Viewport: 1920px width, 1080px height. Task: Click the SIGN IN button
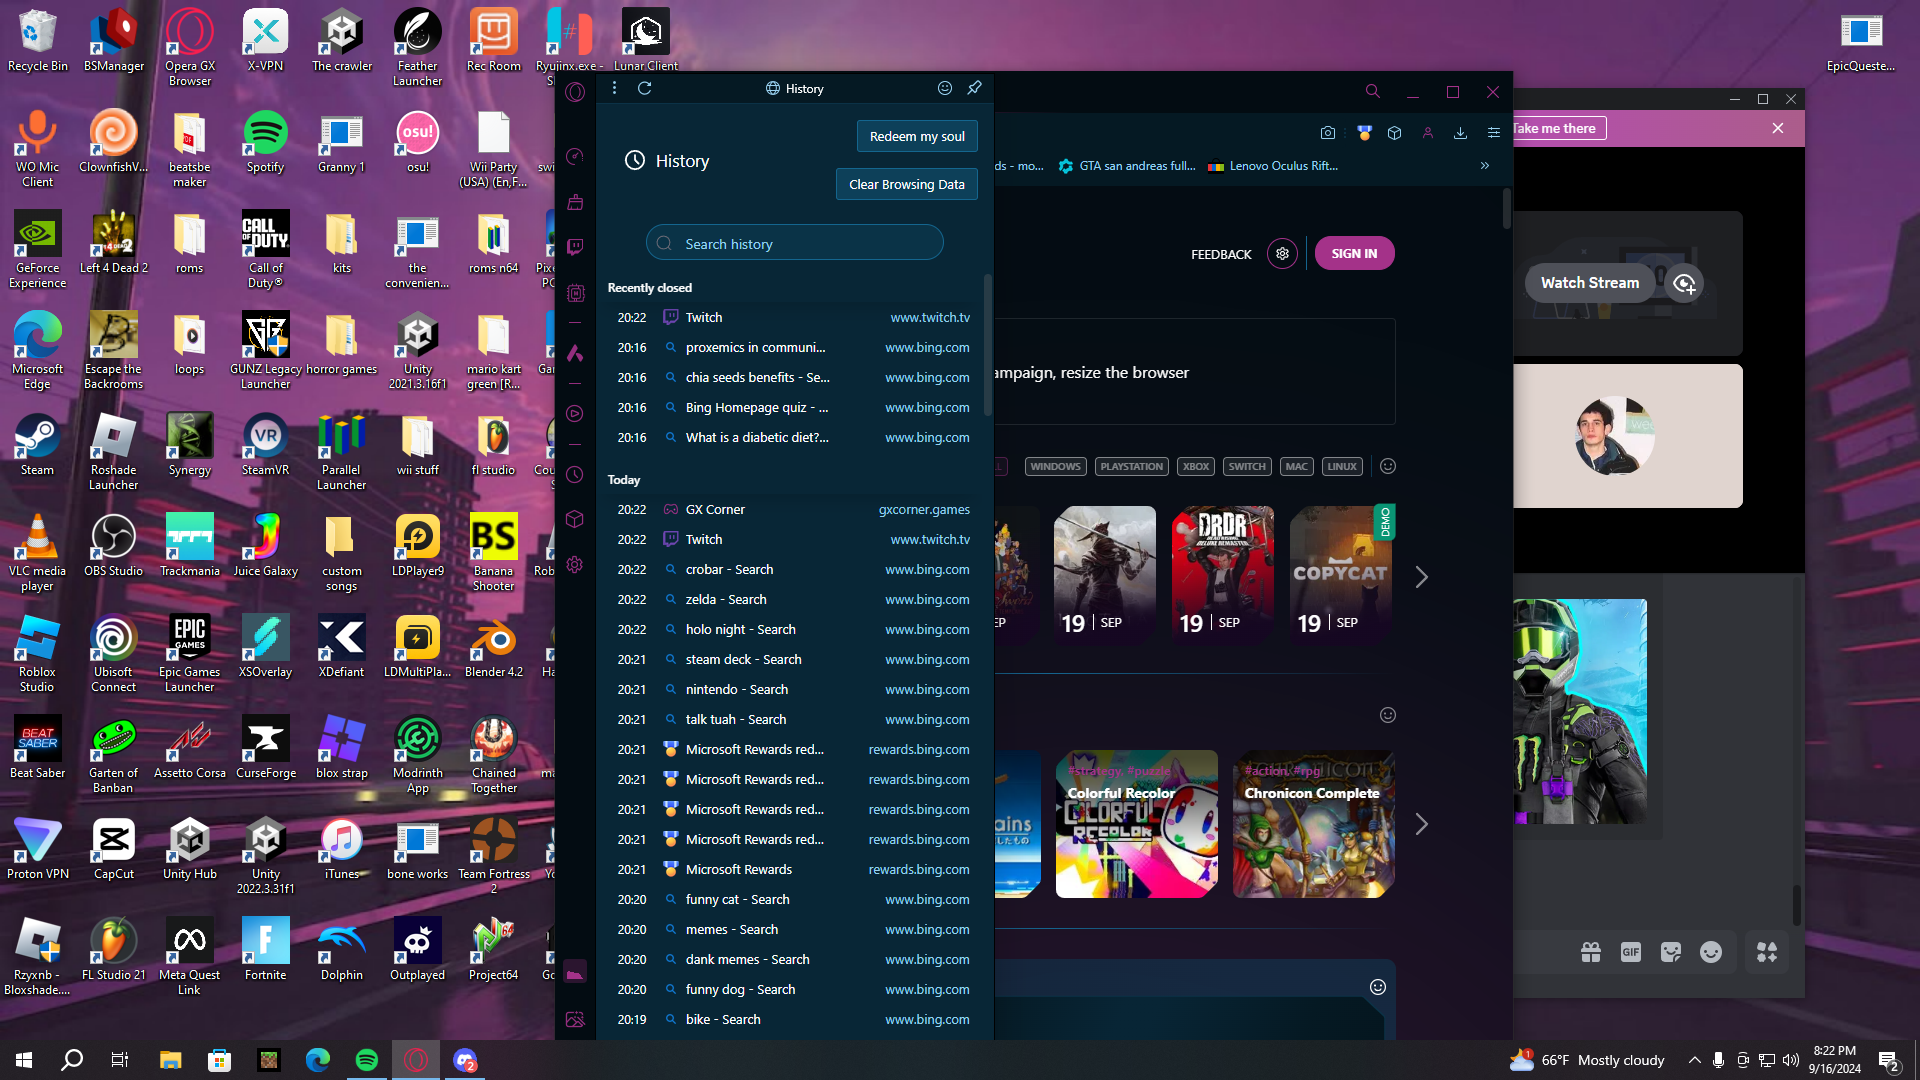point(1354,254)
